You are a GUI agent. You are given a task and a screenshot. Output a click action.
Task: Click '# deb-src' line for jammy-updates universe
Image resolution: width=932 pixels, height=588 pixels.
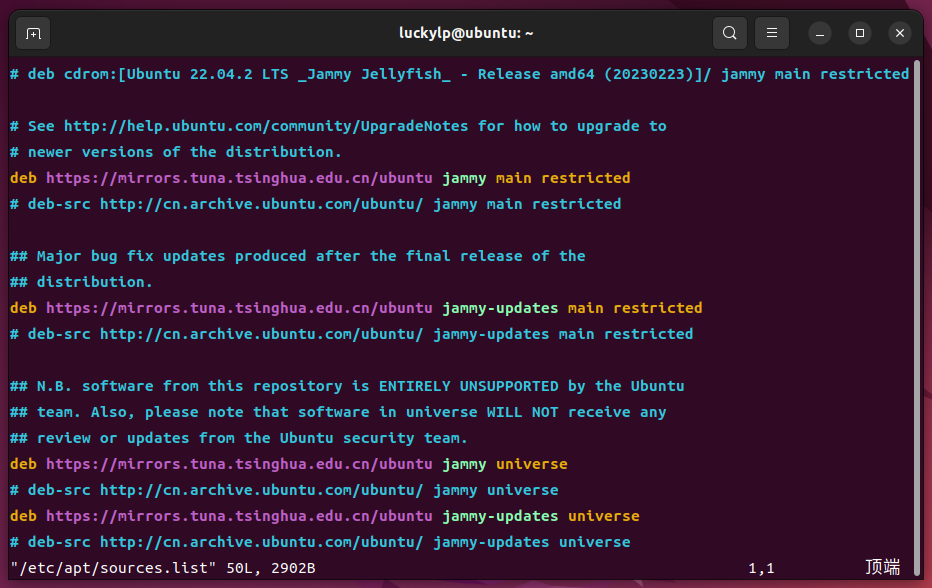(320, 542)
